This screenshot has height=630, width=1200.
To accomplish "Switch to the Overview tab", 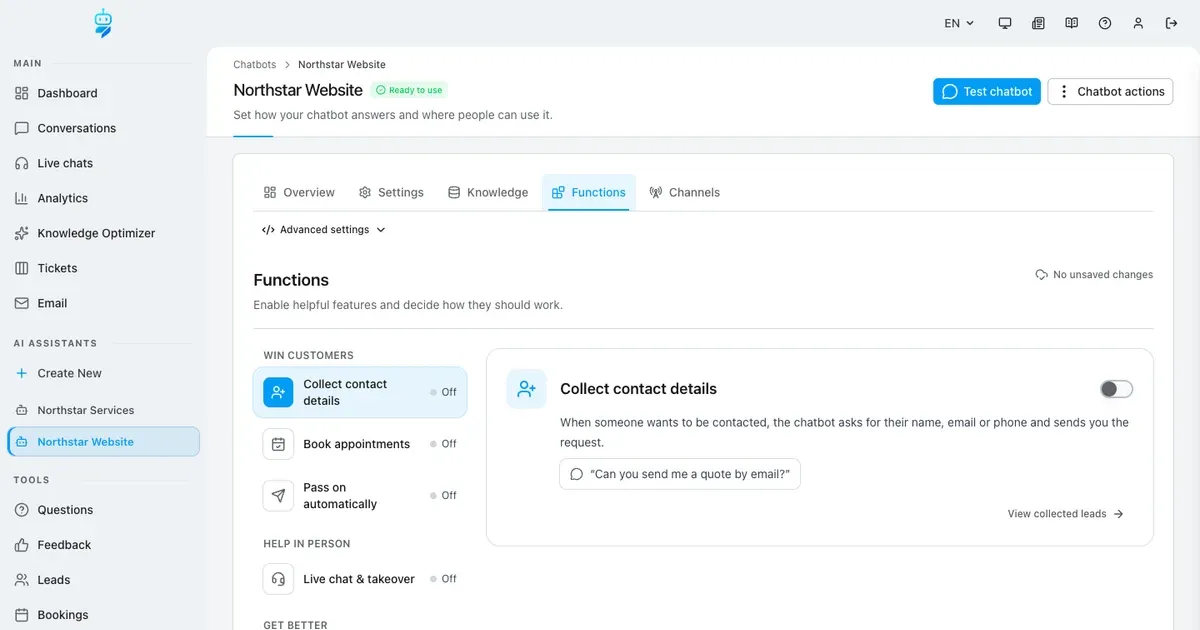I will tap(299, 192).
